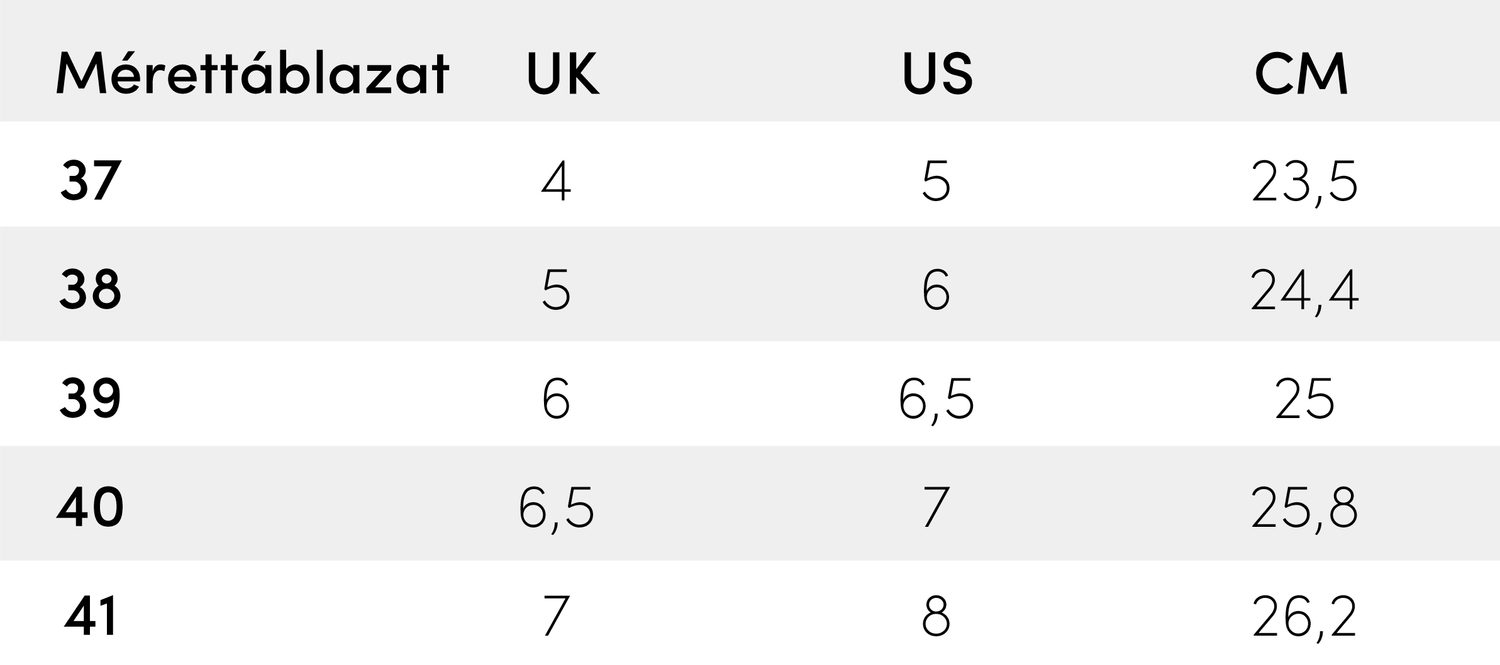
Task: Choose the size 40 row label
Action: click(x=90, y=508)
